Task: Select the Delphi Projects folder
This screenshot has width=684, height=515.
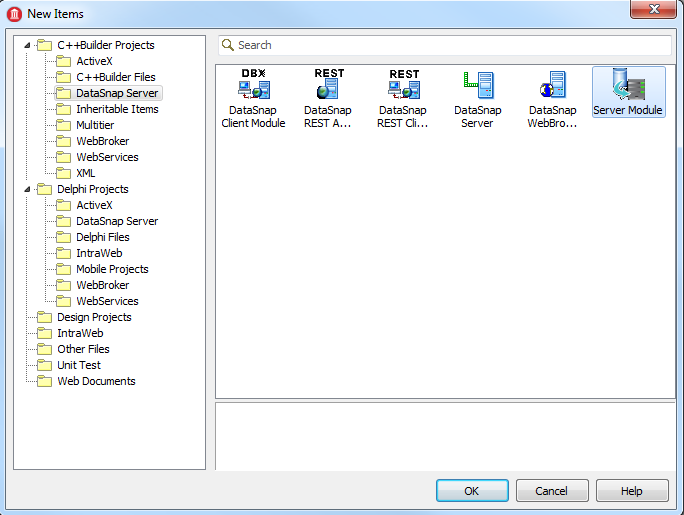Action: tap(92, 189)
